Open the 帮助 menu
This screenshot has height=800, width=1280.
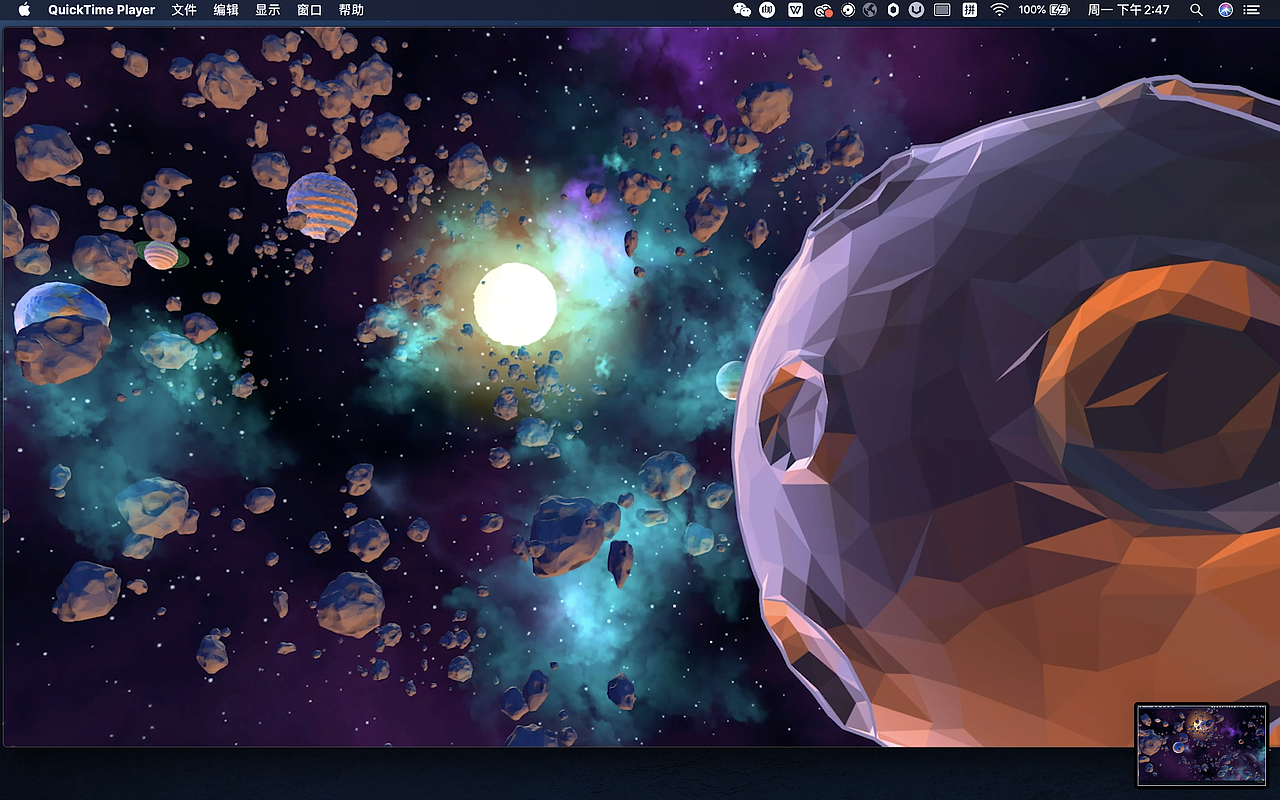pos(351,10)
